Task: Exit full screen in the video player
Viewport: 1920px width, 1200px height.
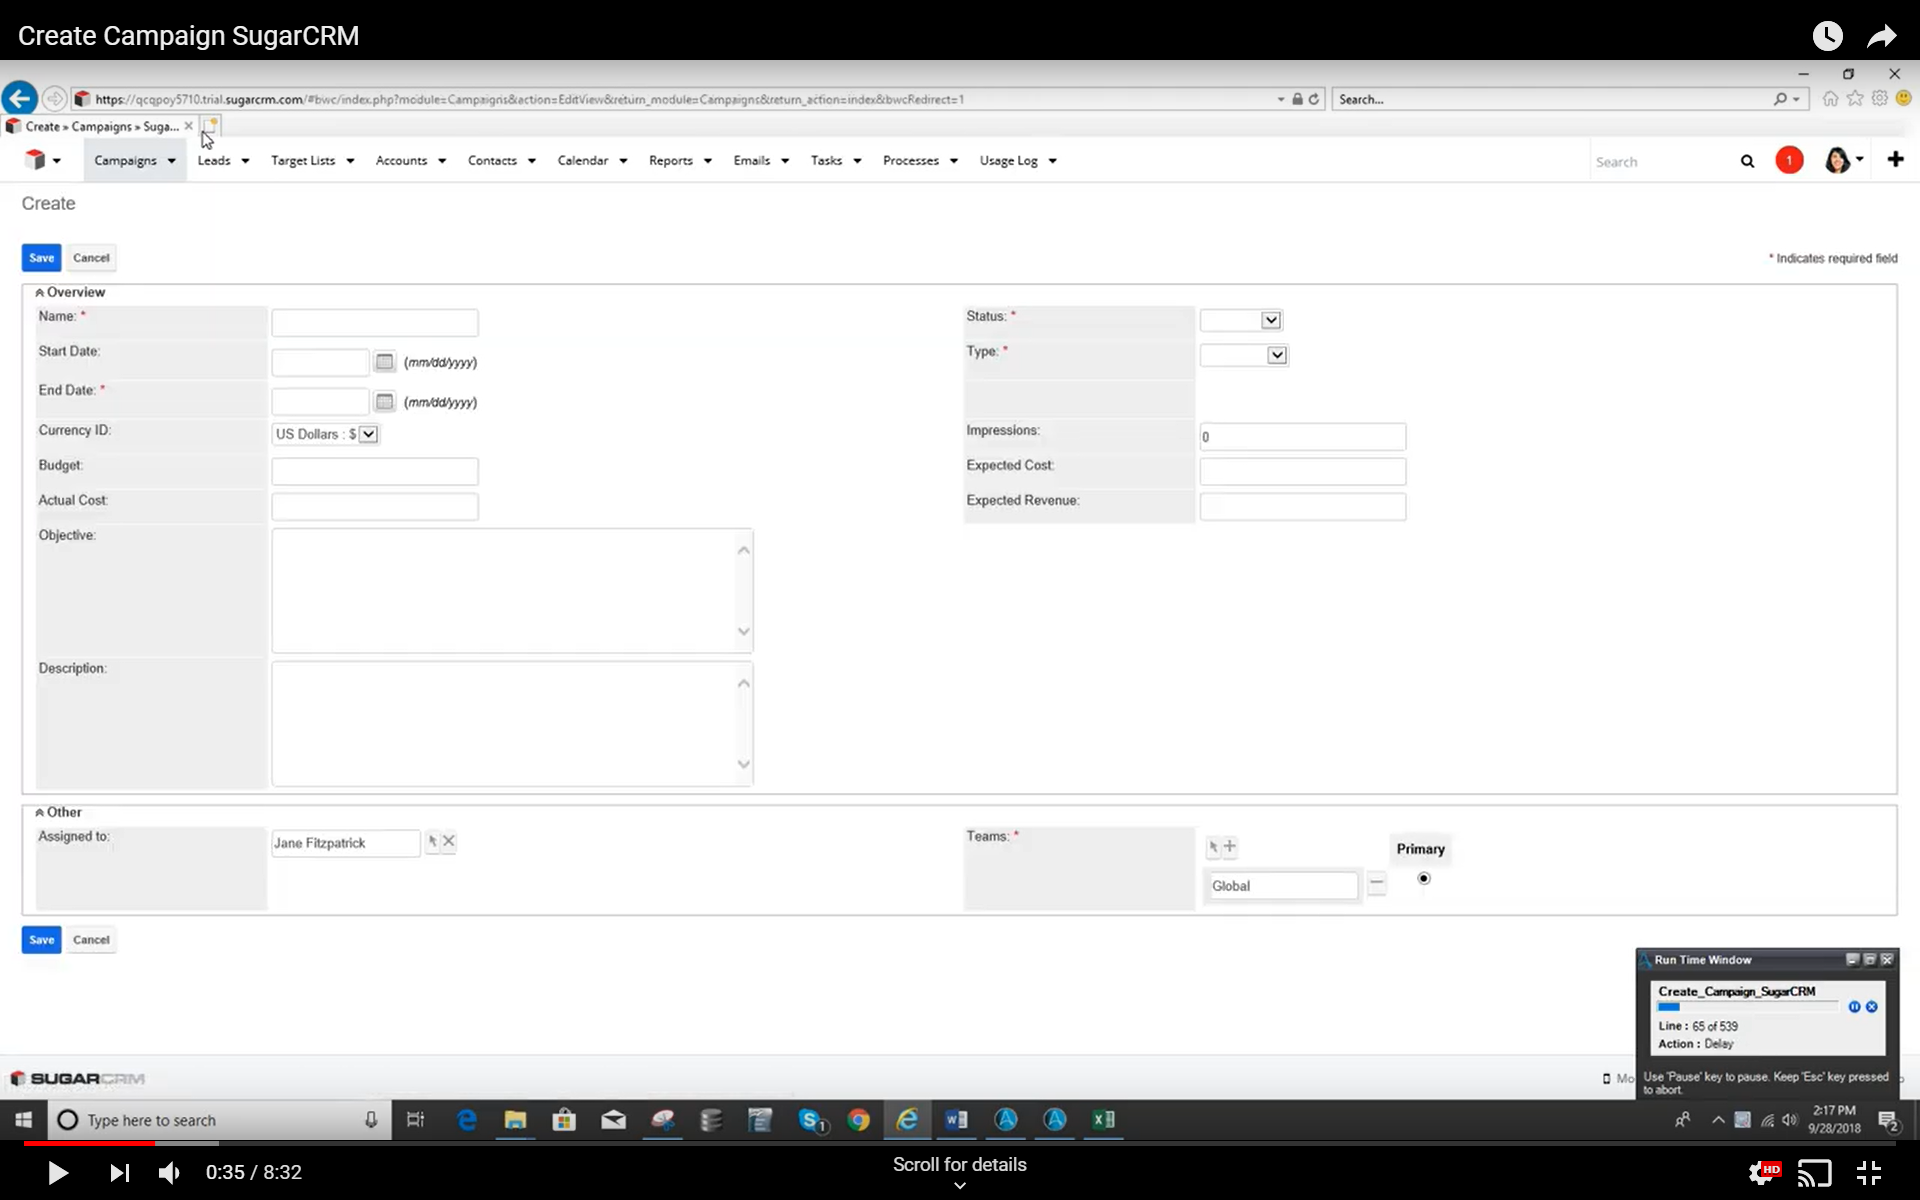Action: (x=1868, y=1172)
